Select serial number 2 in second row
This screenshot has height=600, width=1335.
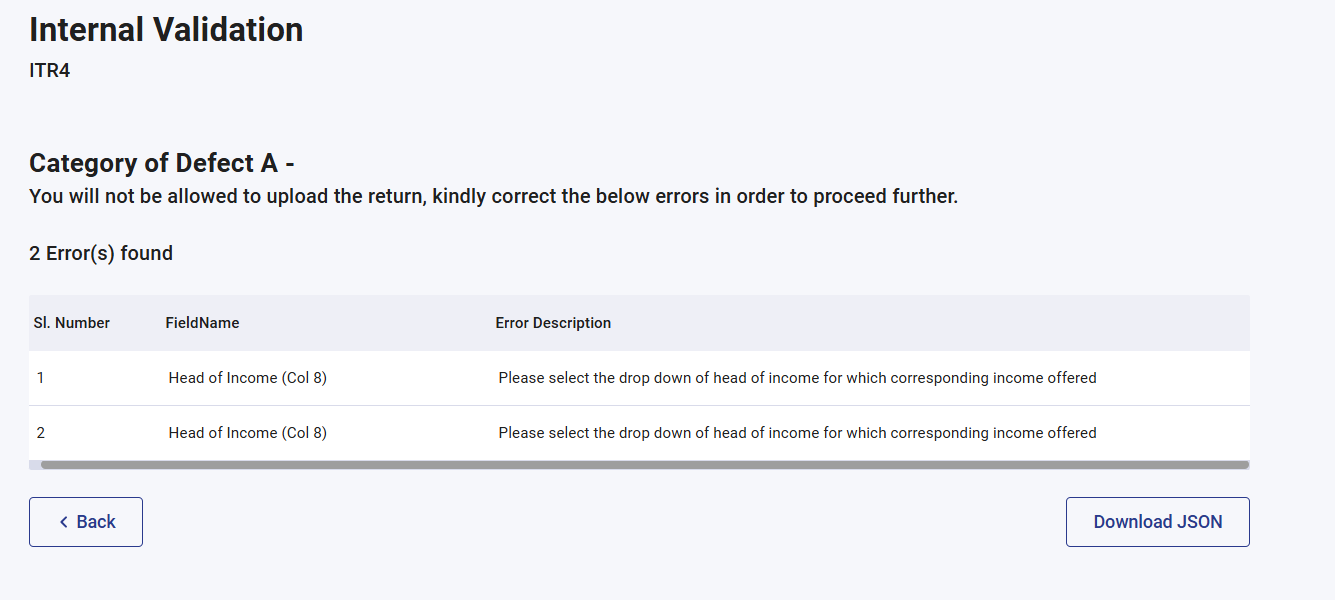click(41, 433)
